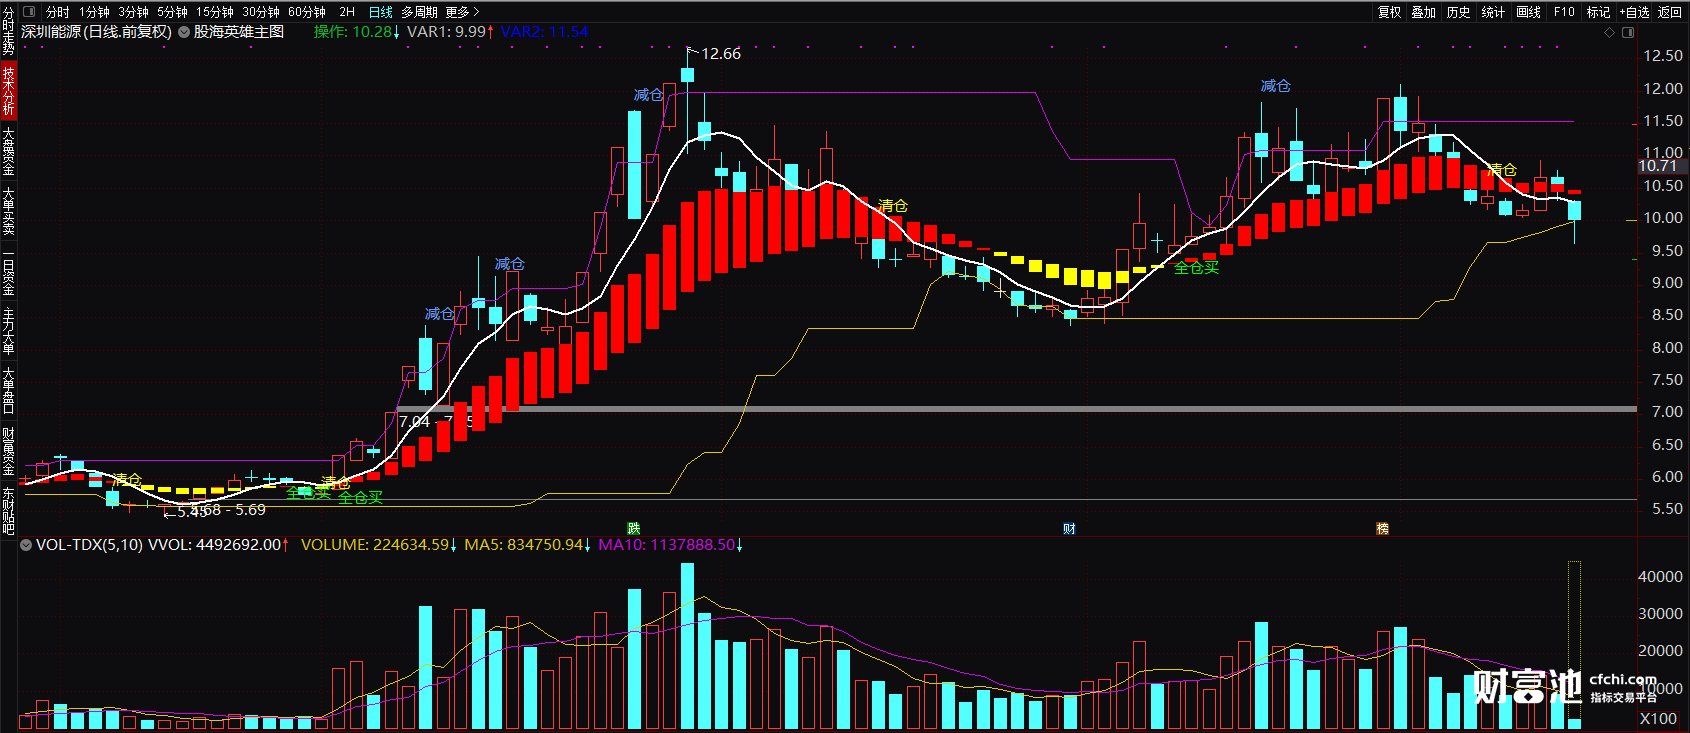
Task: Select the 1分钟 period
Action: (95, 12)
